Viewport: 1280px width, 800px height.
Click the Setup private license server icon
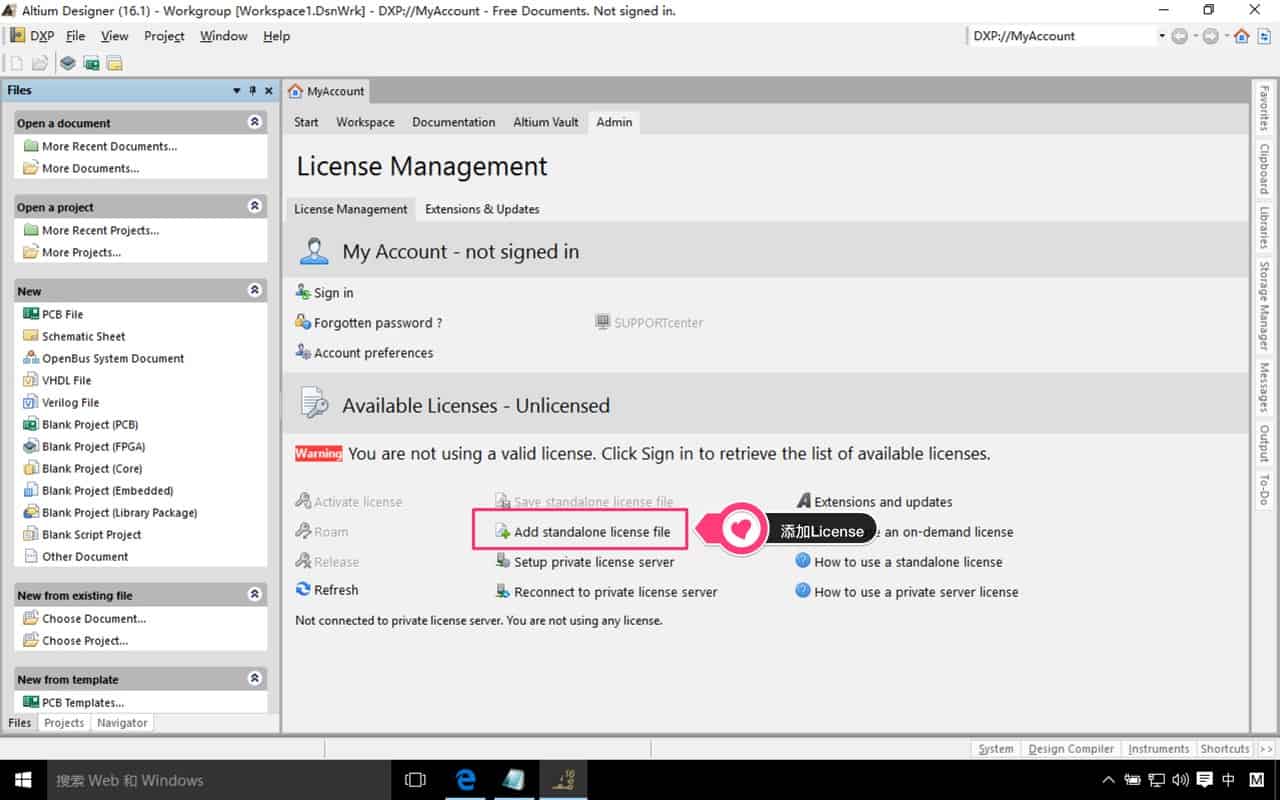point(503,562)
